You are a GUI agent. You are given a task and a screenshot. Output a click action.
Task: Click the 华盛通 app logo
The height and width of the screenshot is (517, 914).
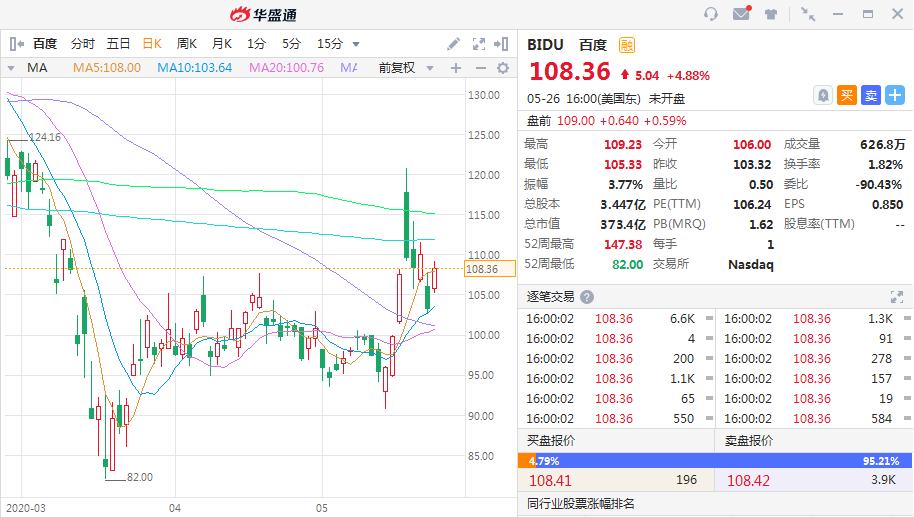coord(263,15)
